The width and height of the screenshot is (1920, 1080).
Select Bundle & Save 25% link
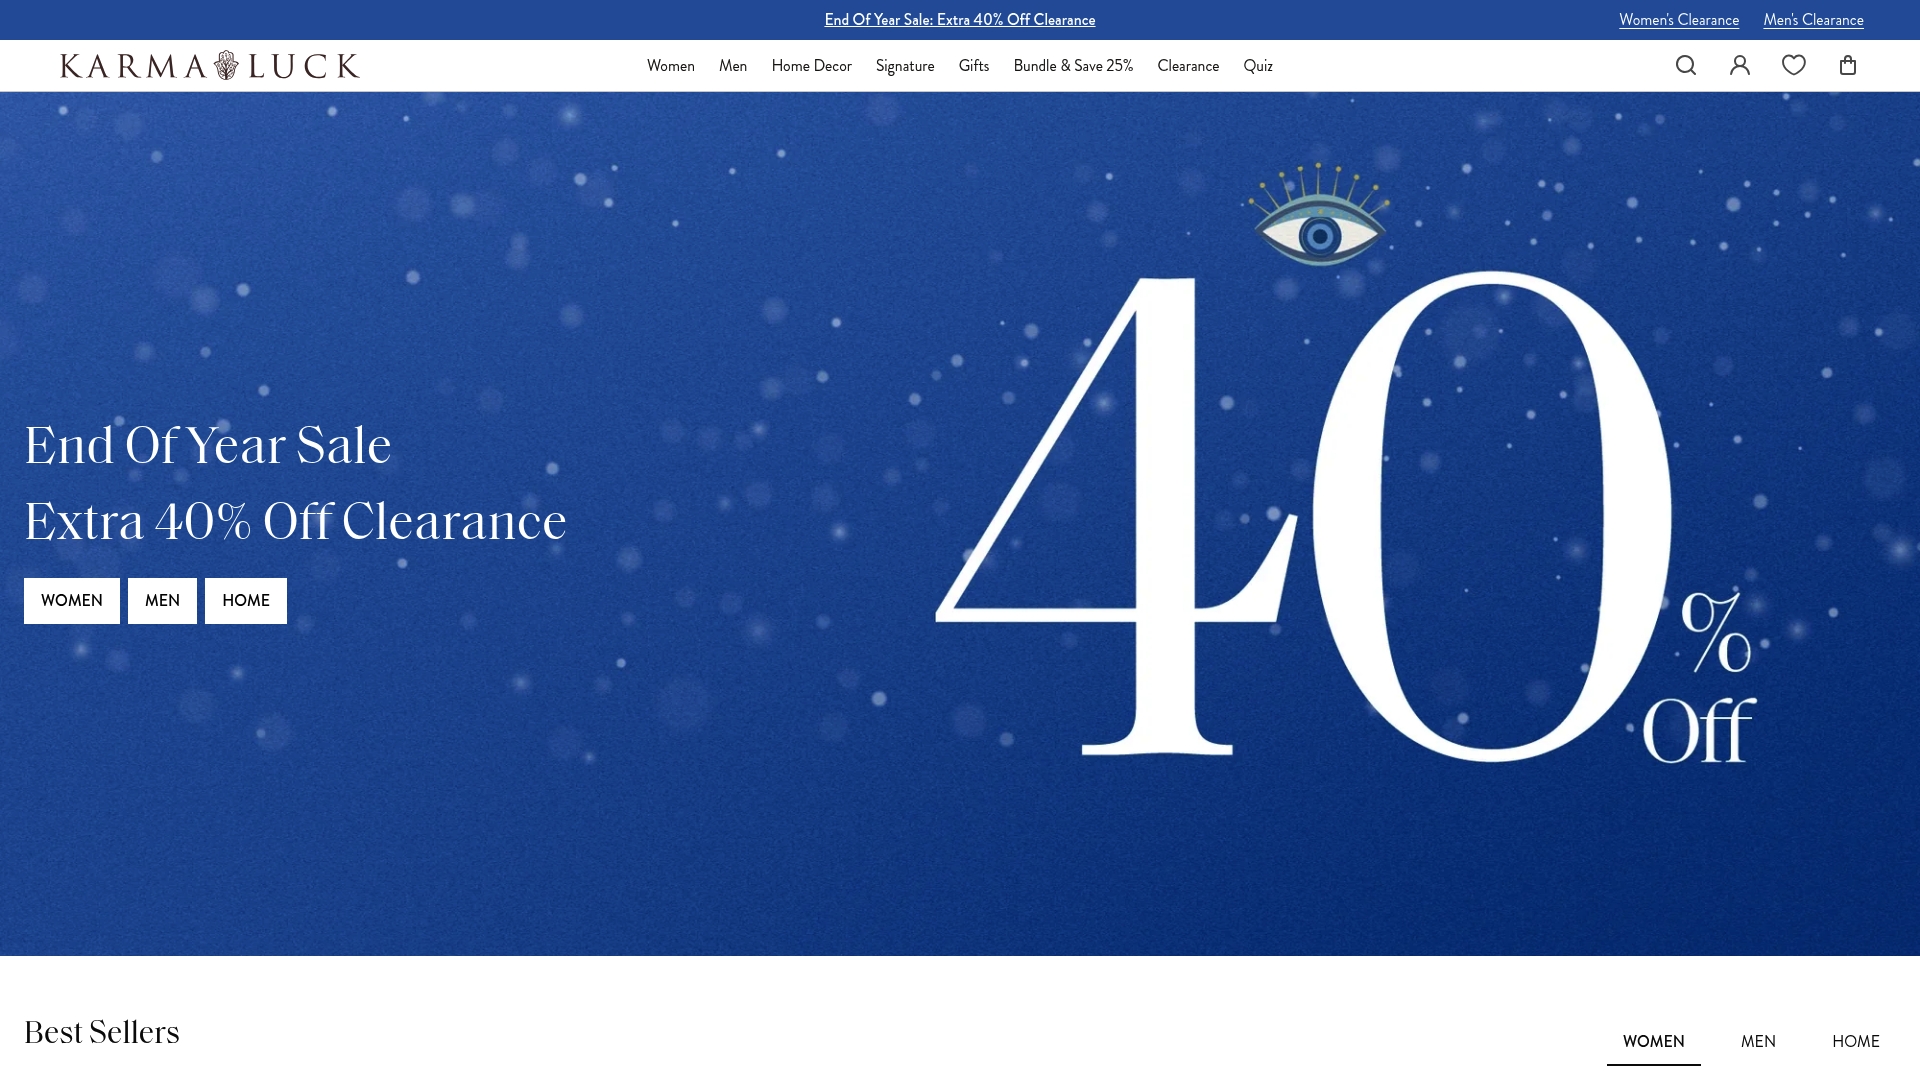pyautogui.click(x=1073, y=66)
